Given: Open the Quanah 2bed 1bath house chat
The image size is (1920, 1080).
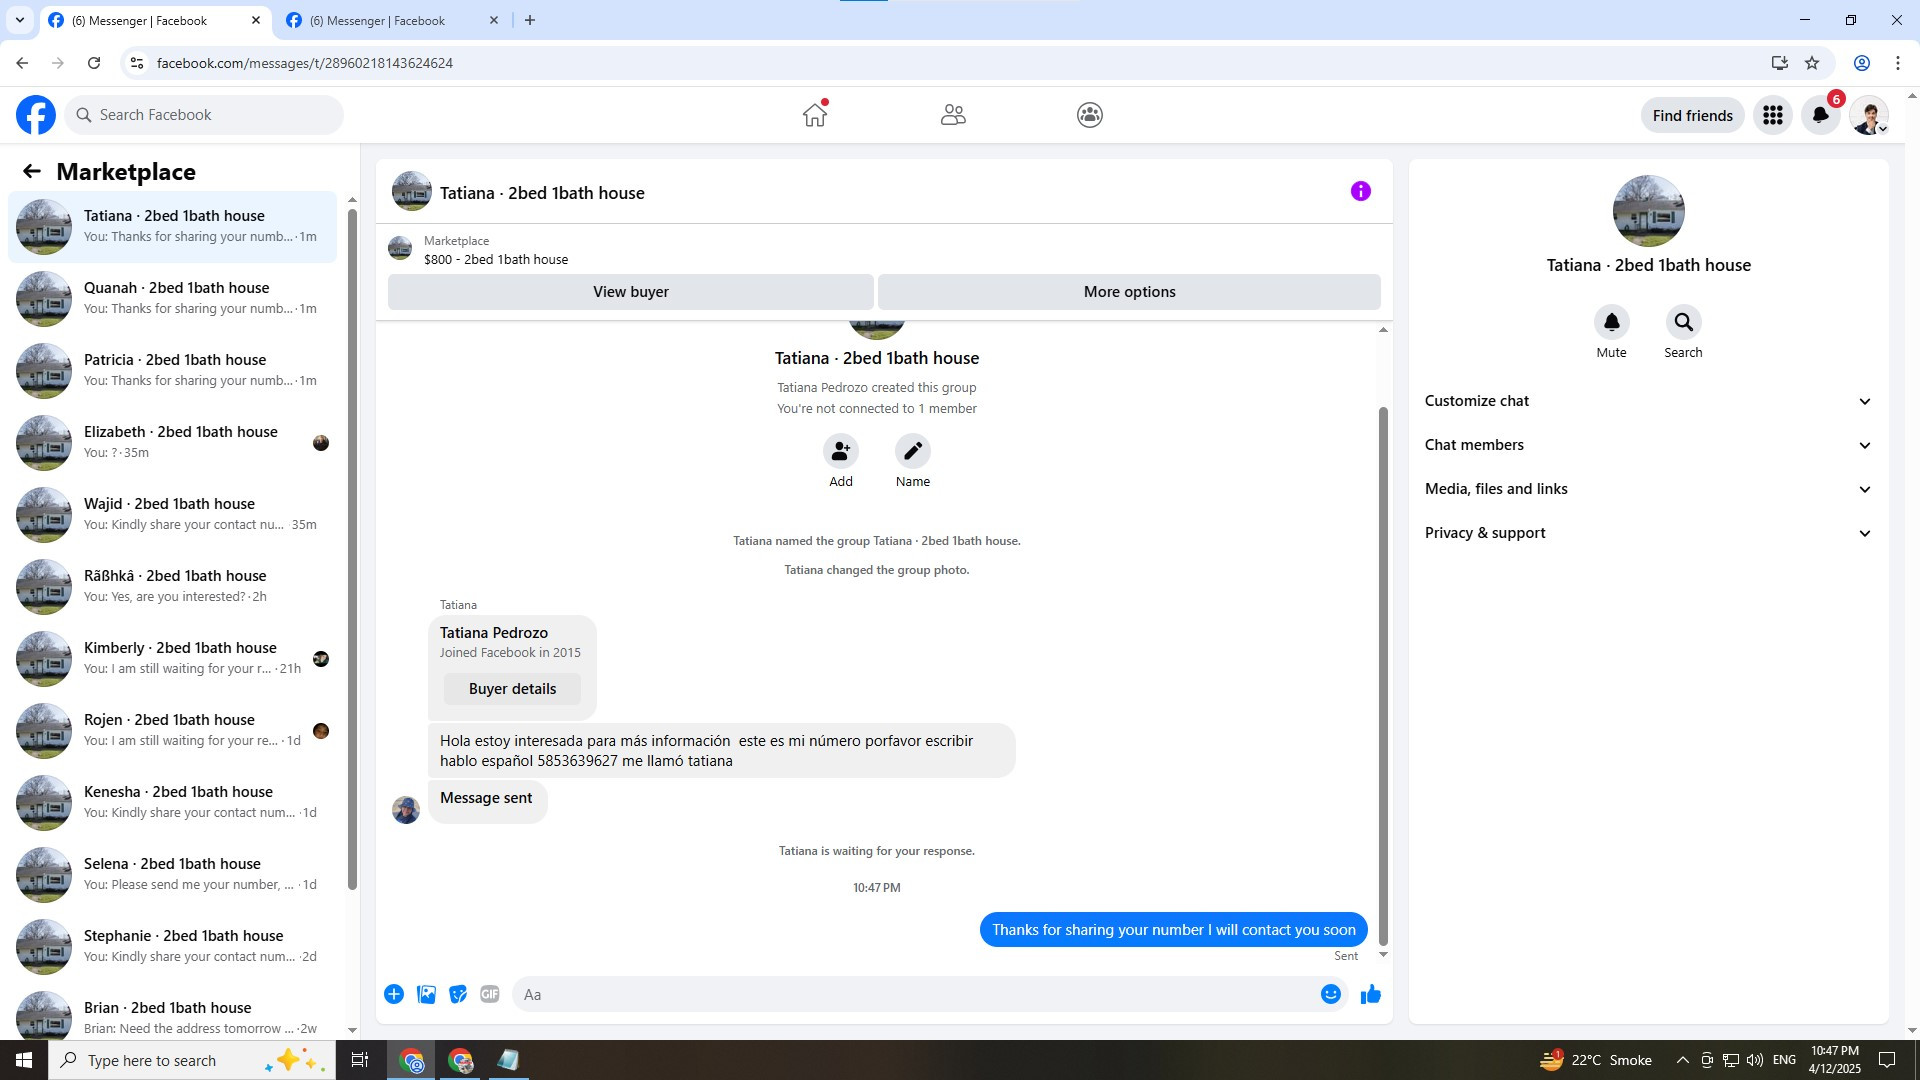Looking at the screenshot, I should pyautogui.click(x=172, y=298).
